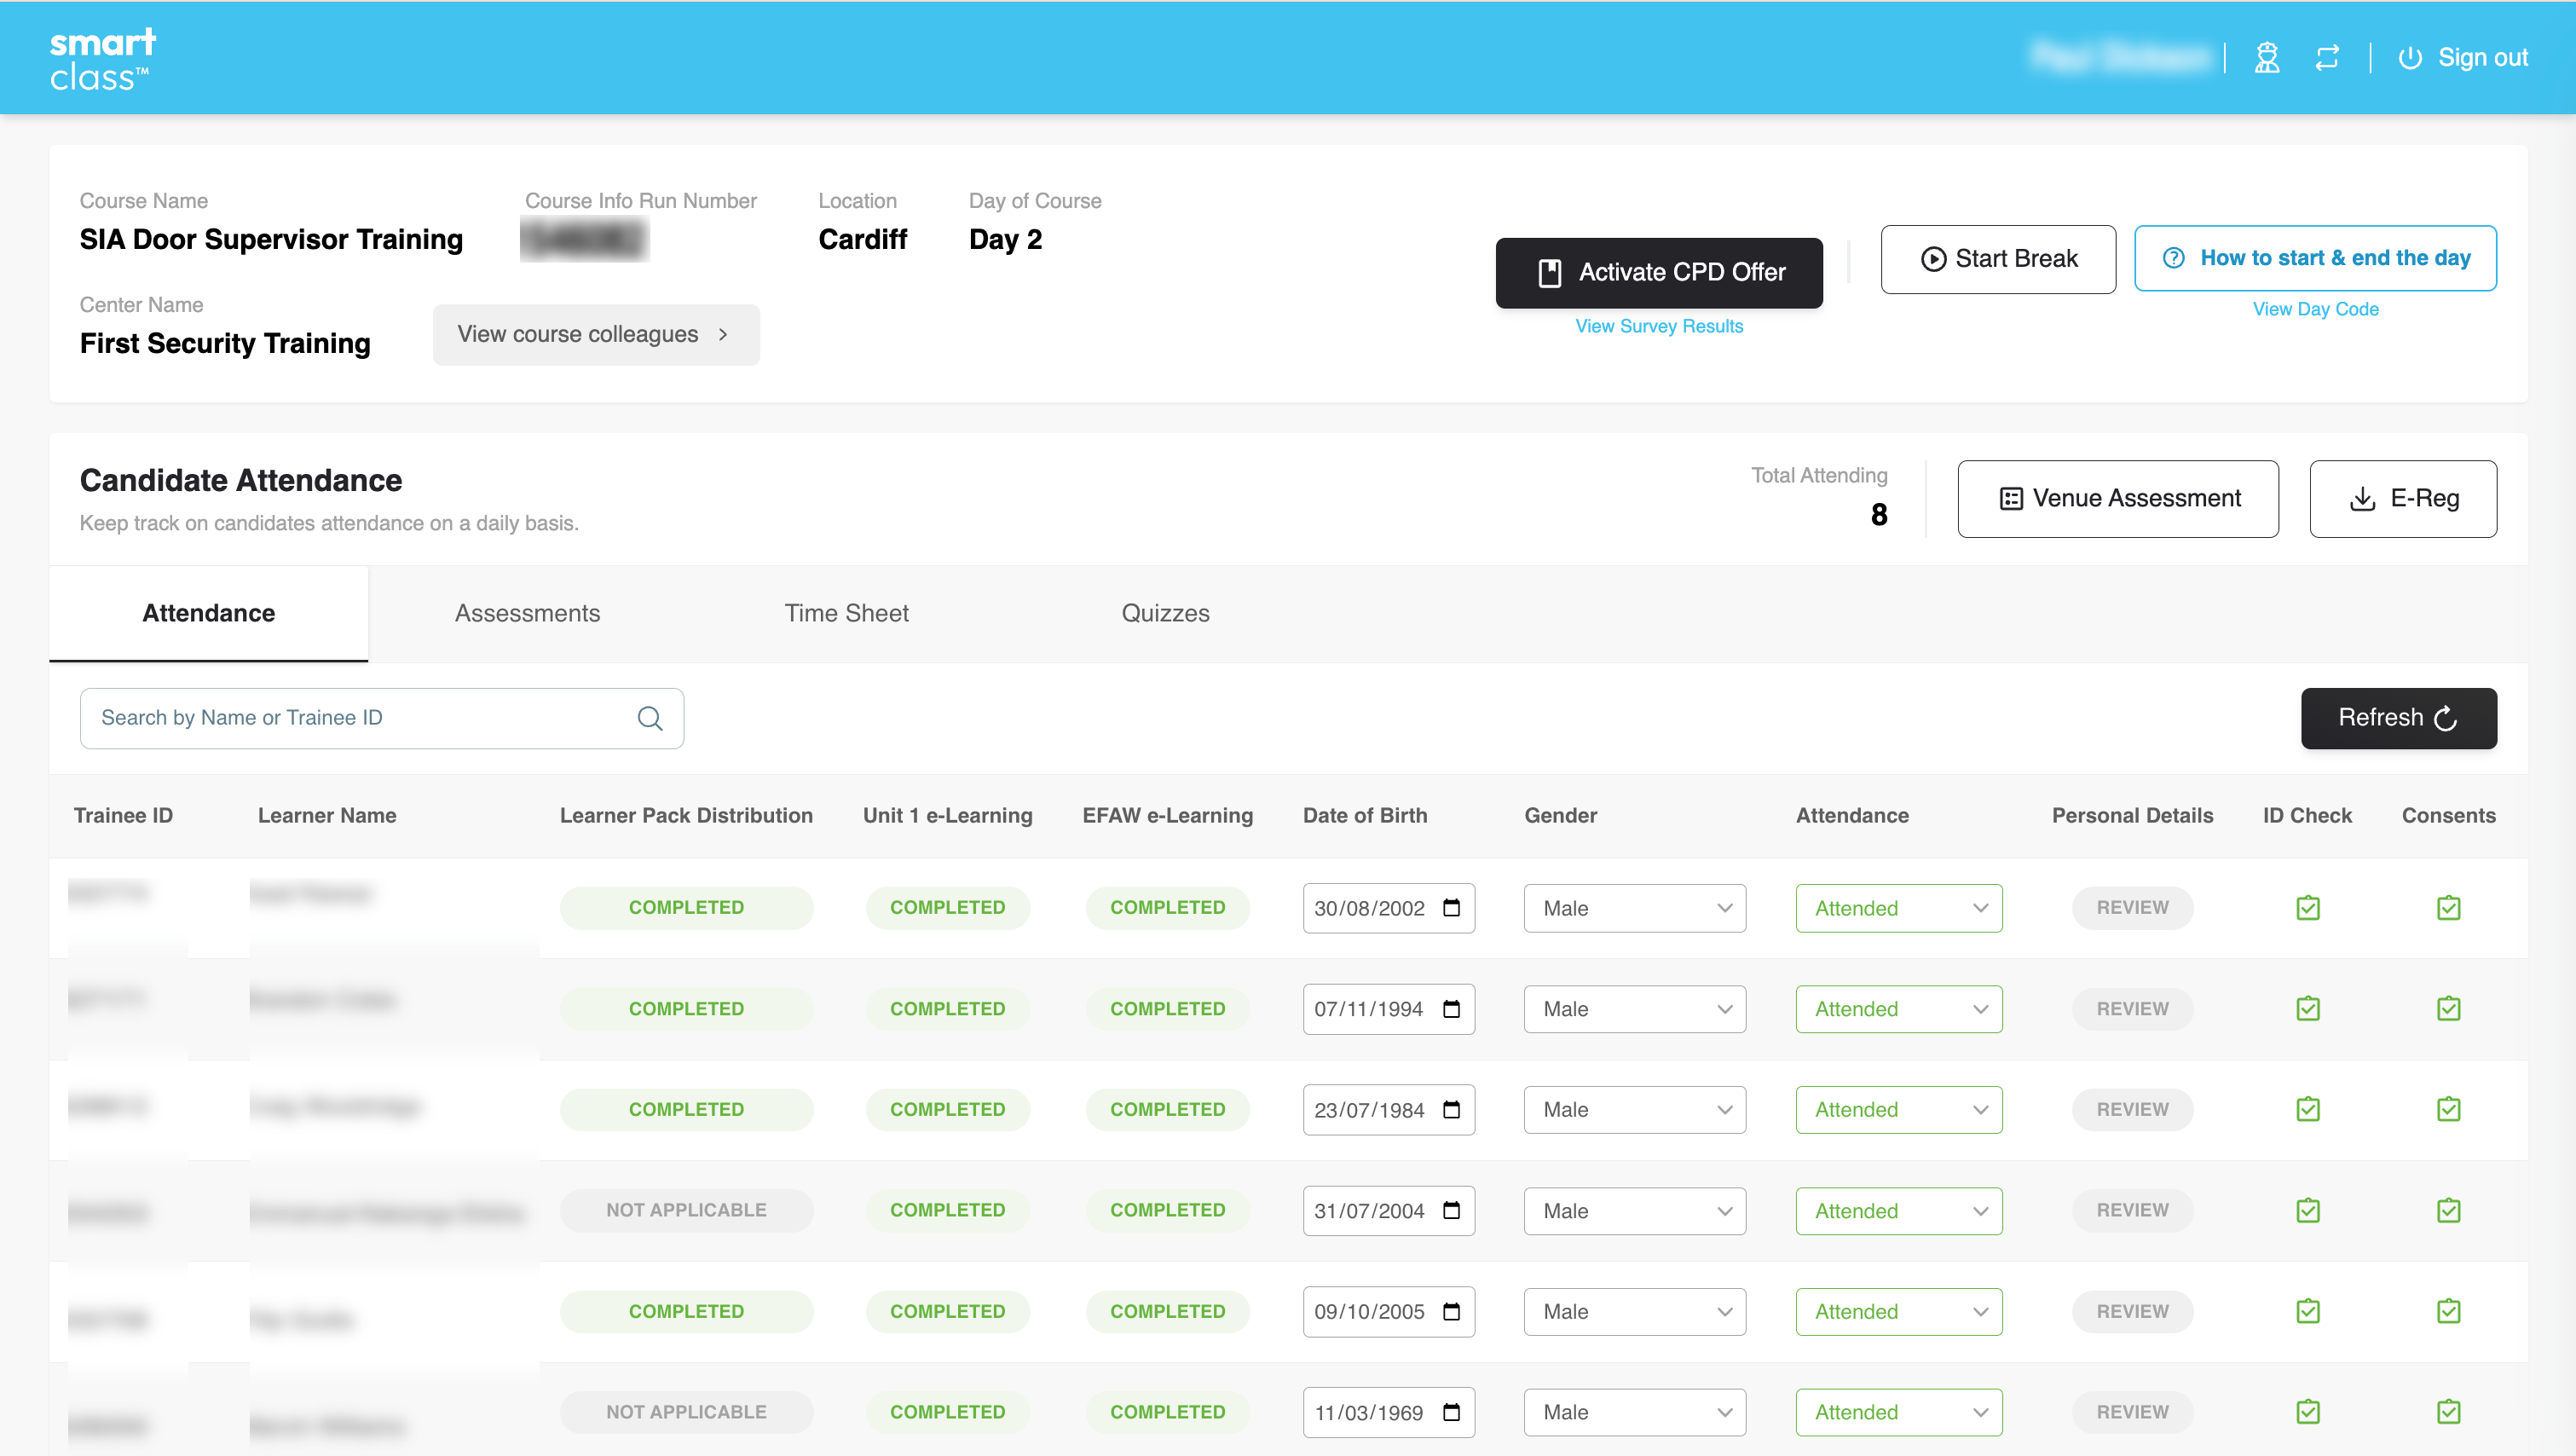Open calendar picker for date 07/11/1994
The image size is (2576, 1456).
[x=1452, y=1009]
